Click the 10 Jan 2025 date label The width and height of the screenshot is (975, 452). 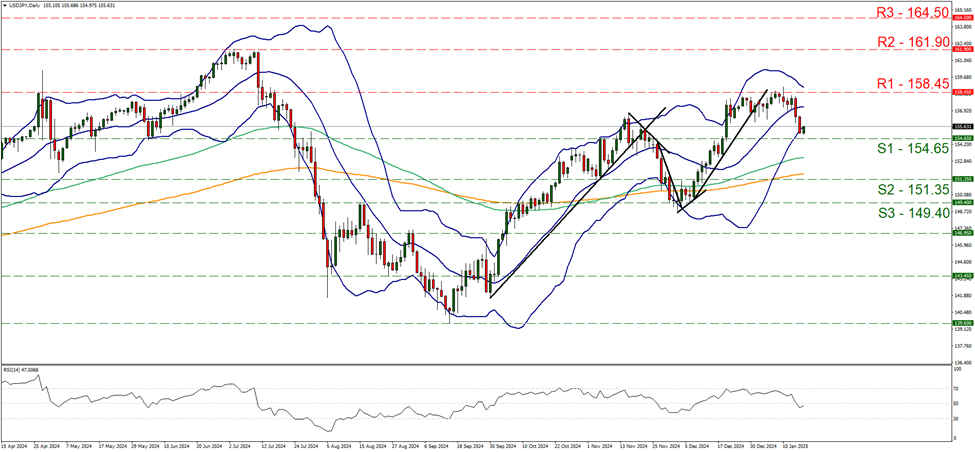[794, 446]
